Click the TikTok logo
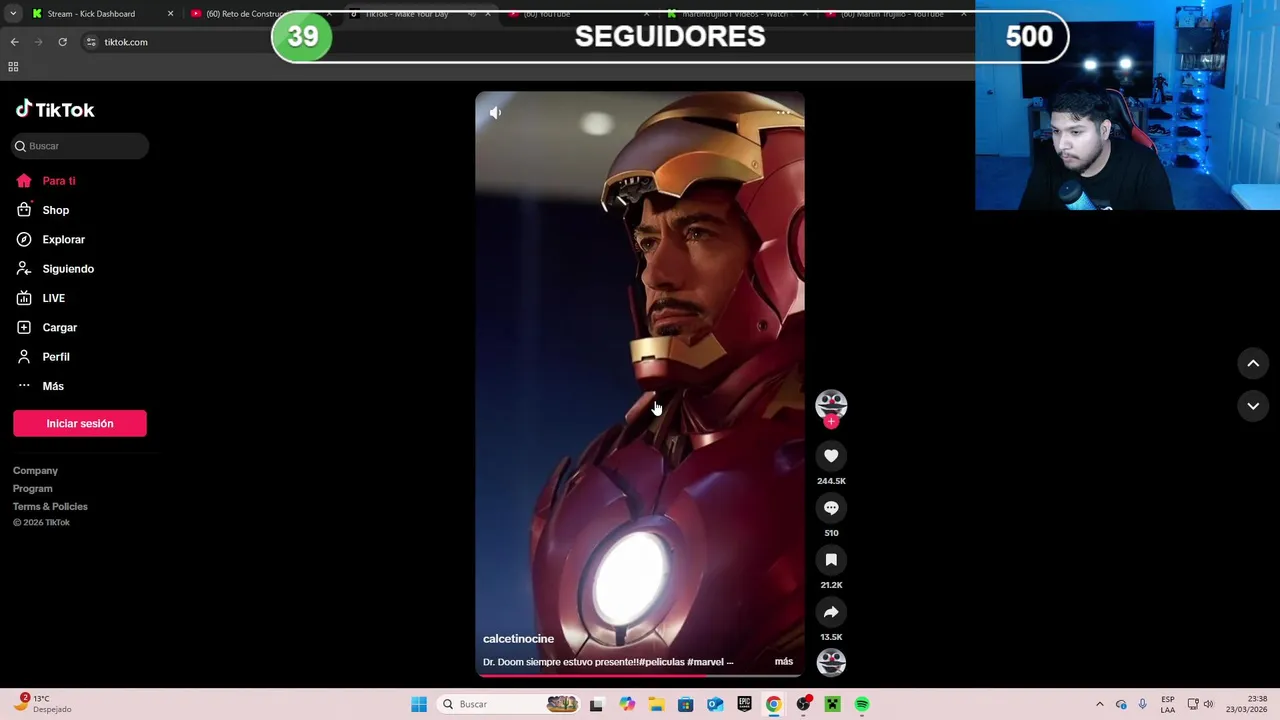This screenshot has width=1280, height=720. (x=55, y=109)
